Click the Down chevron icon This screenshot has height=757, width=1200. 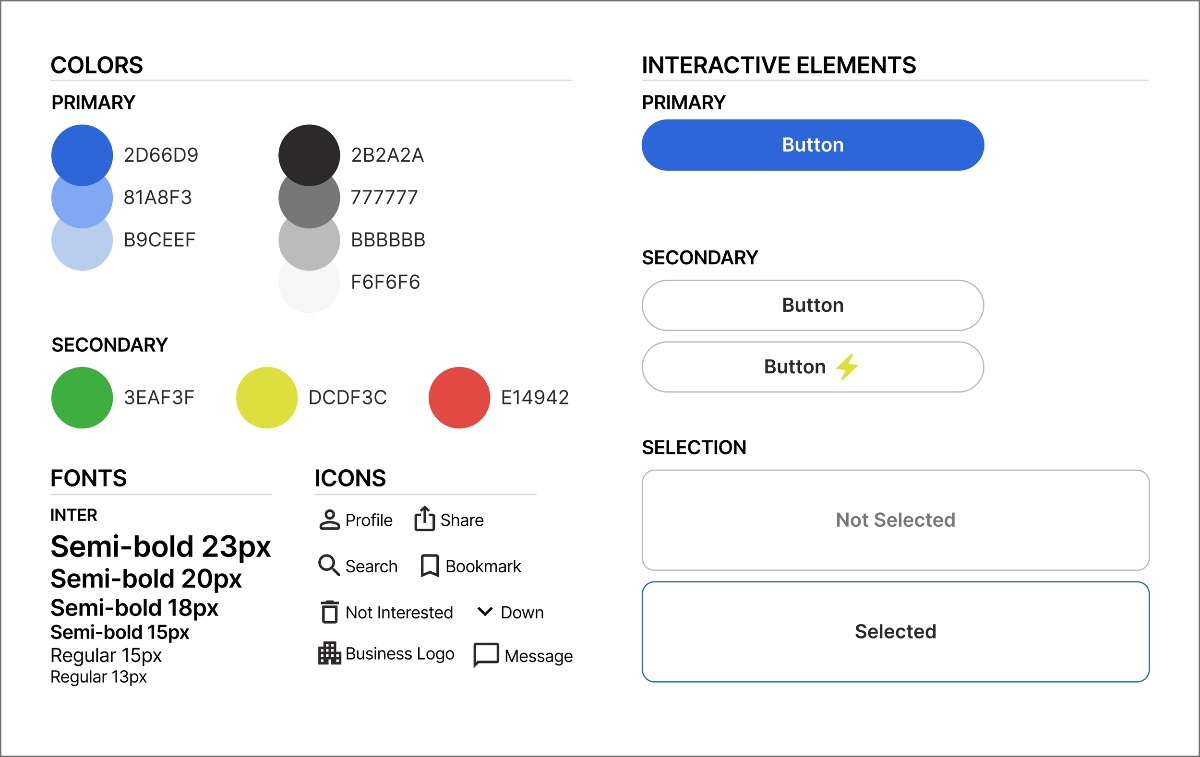point(485,612)
